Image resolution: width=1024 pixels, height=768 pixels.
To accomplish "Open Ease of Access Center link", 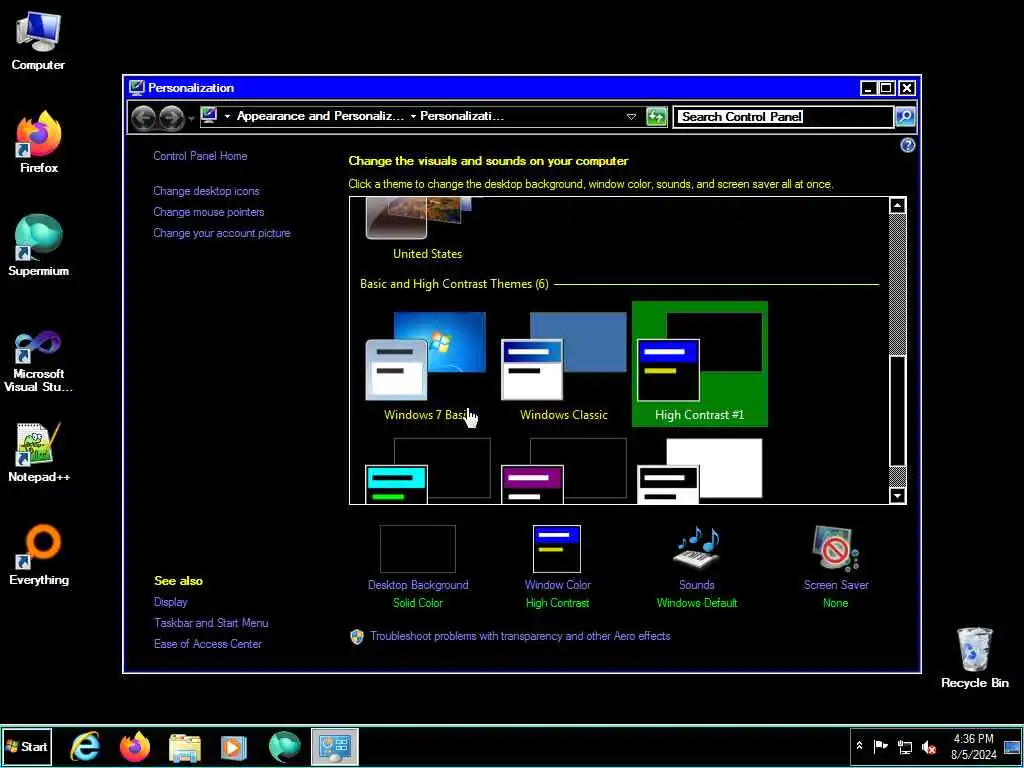I will pyautogui.click(x=208, y=643).
